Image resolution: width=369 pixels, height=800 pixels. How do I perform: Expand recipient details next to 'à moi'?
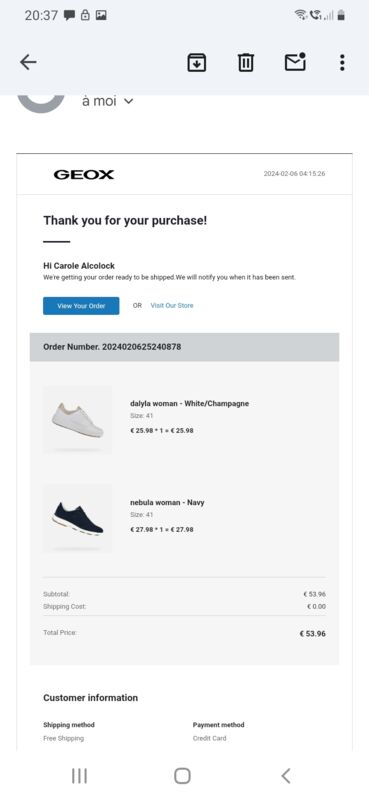pos(129,101)
